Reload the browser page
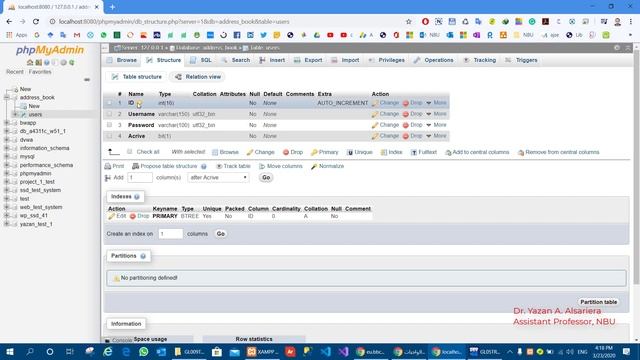The height and width of the screenshot is (360, 640). click(x=36, y=21)
